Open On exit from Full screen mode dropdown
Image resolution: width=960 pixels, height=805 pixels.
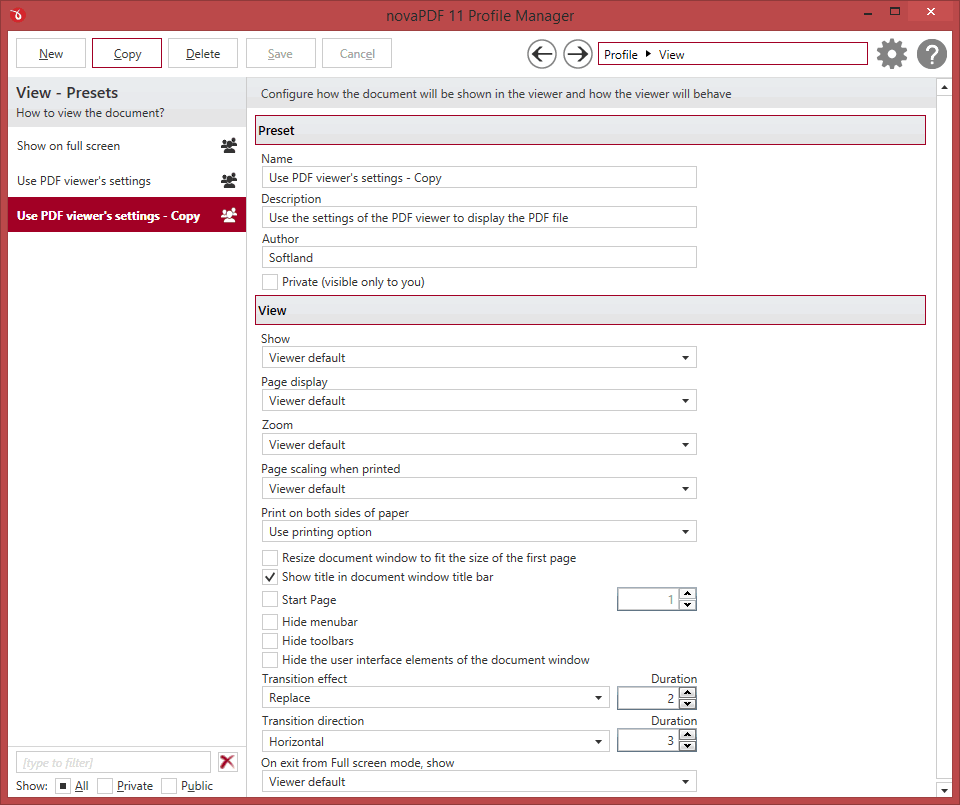tap(479, 782)
